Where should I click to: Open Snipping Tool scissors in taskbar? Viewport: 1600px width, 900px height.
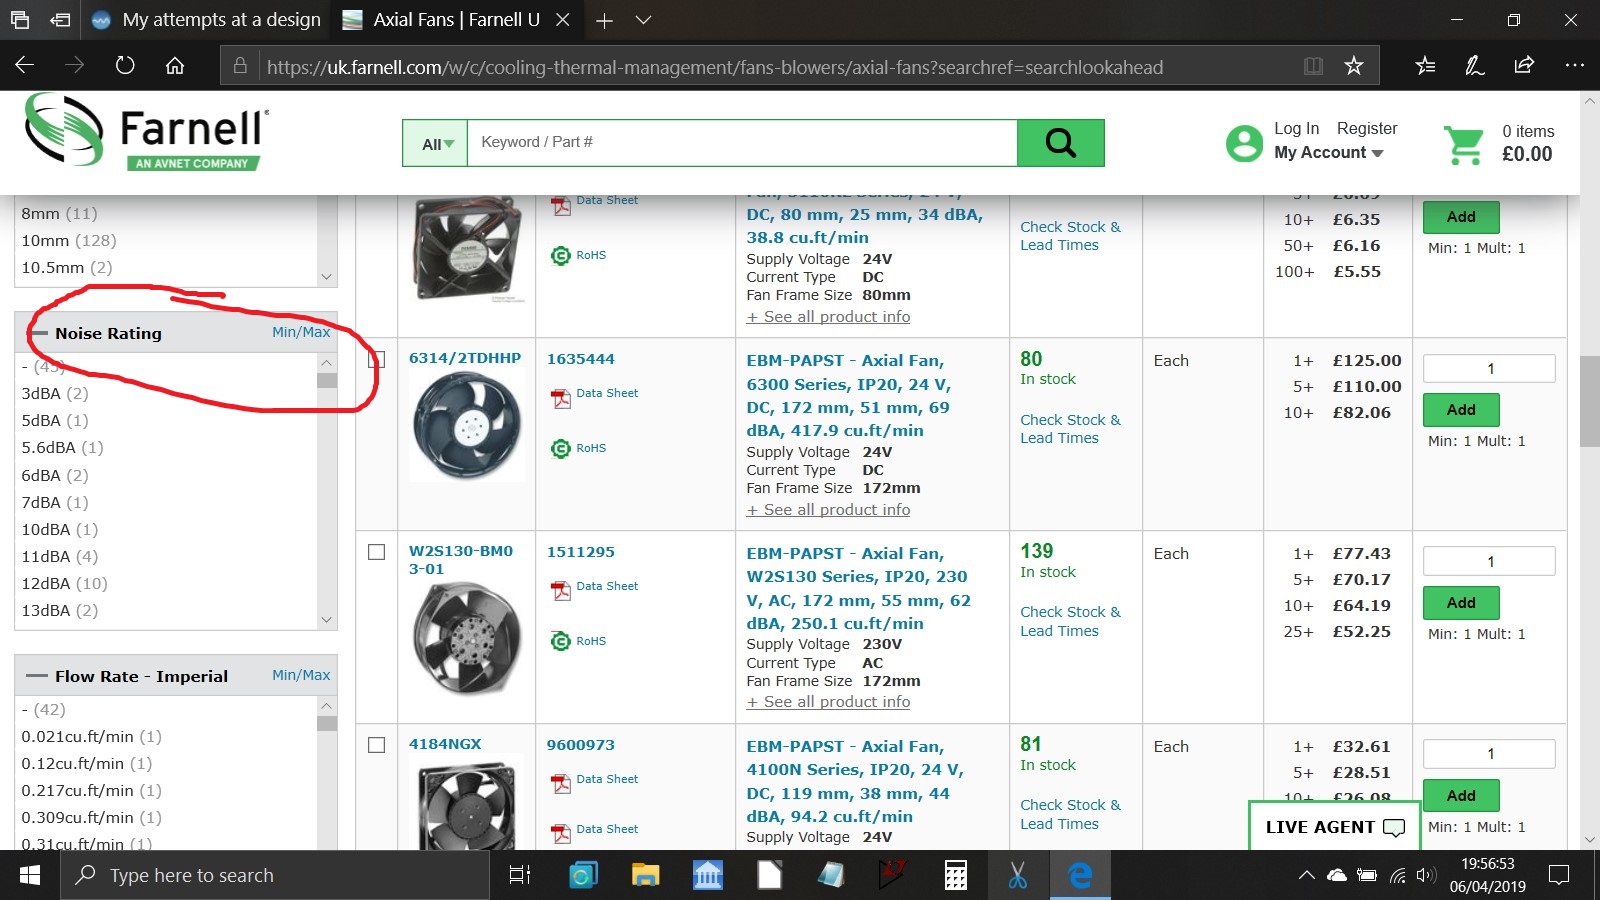tap(1018, 876)
